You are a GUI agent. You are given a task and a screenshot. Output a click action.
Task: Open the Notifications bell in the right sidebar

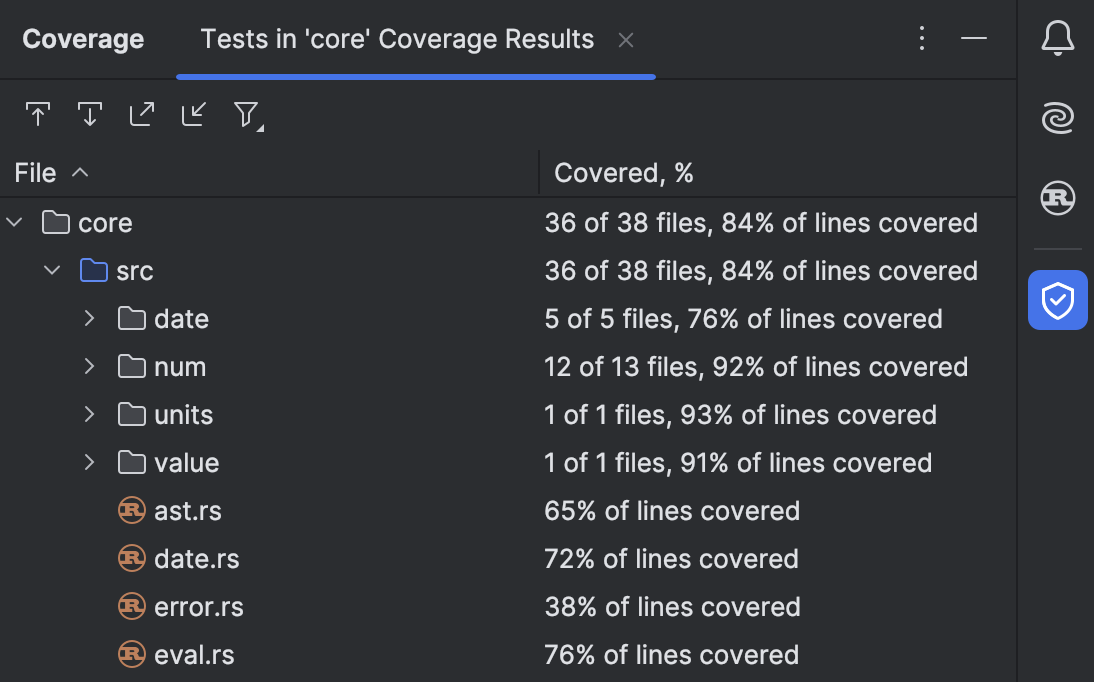coord(1057,38)
